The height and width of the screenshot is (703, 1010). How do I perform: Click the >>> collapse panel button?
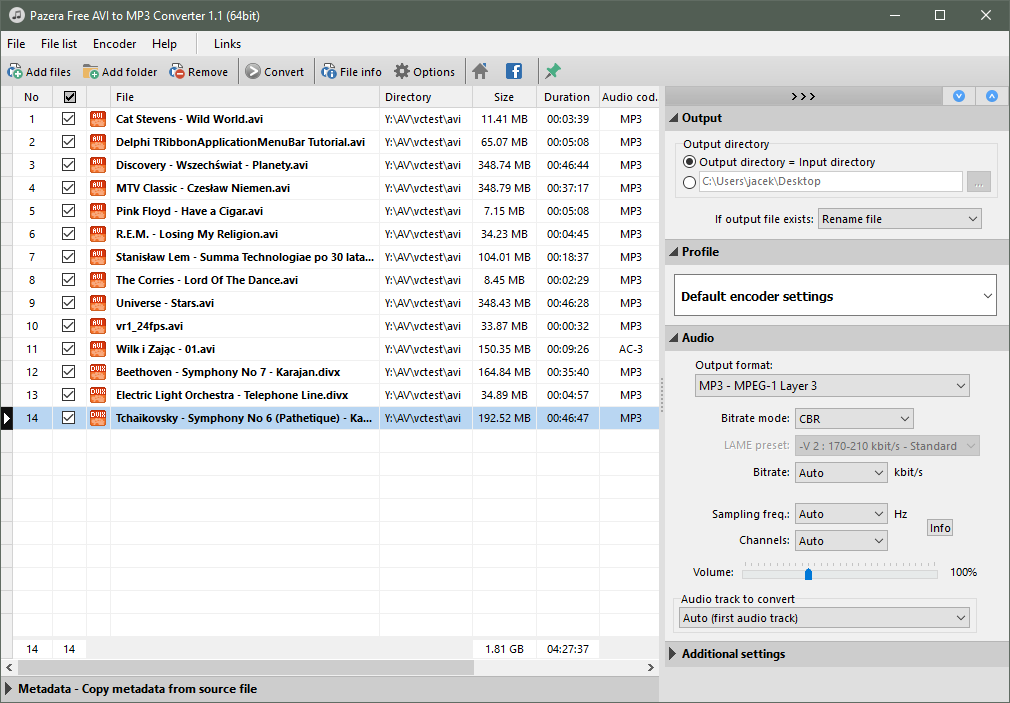[x=803, y=96]
